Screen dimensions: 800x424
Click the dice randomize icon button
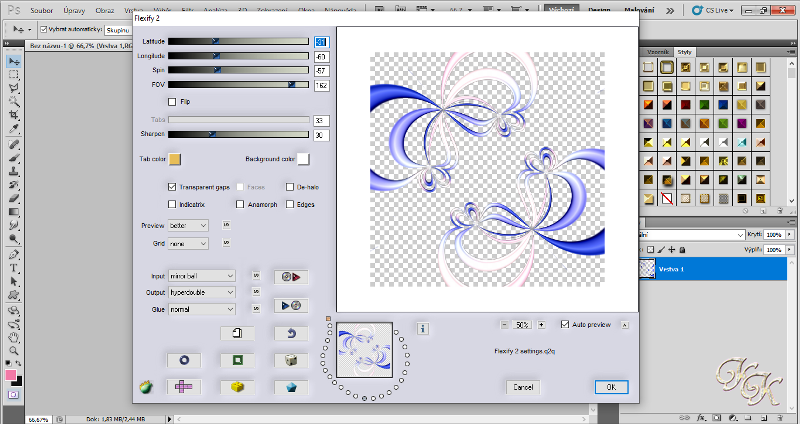[291, 360]
